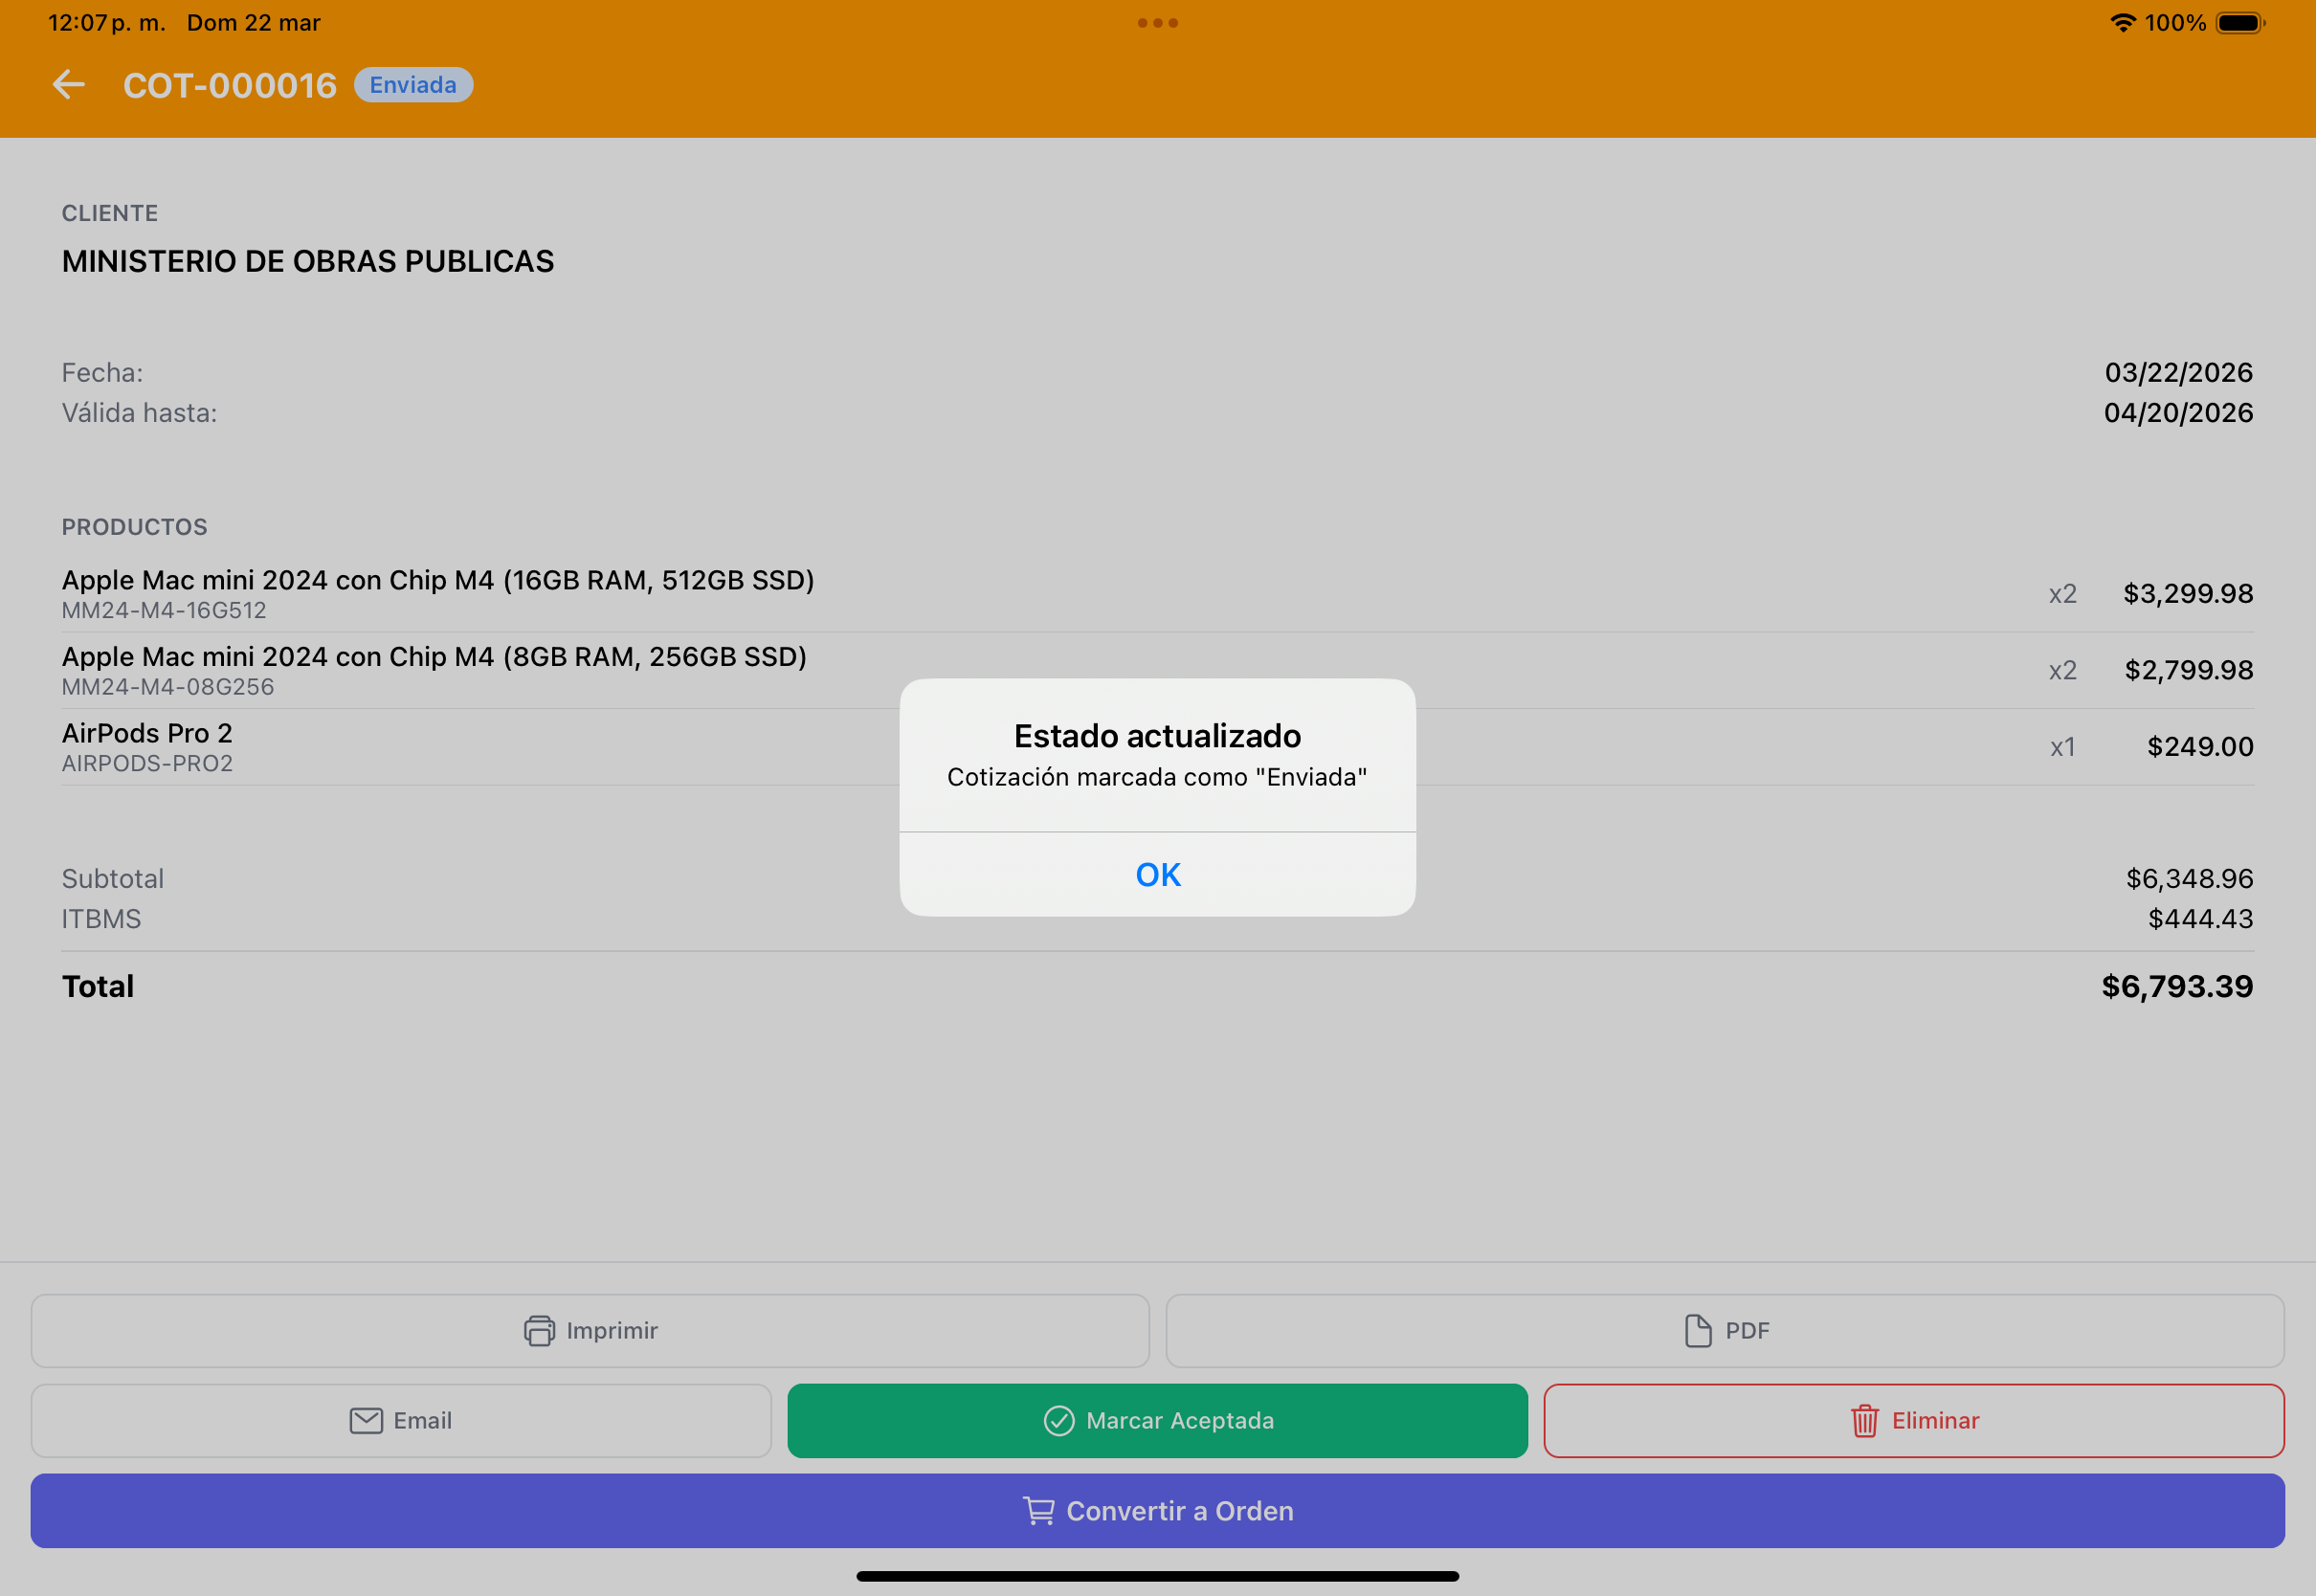Screen dimensions: 2316x1596
Task: Tap the Wi-Fi status icon
Action: (2123, 23)
